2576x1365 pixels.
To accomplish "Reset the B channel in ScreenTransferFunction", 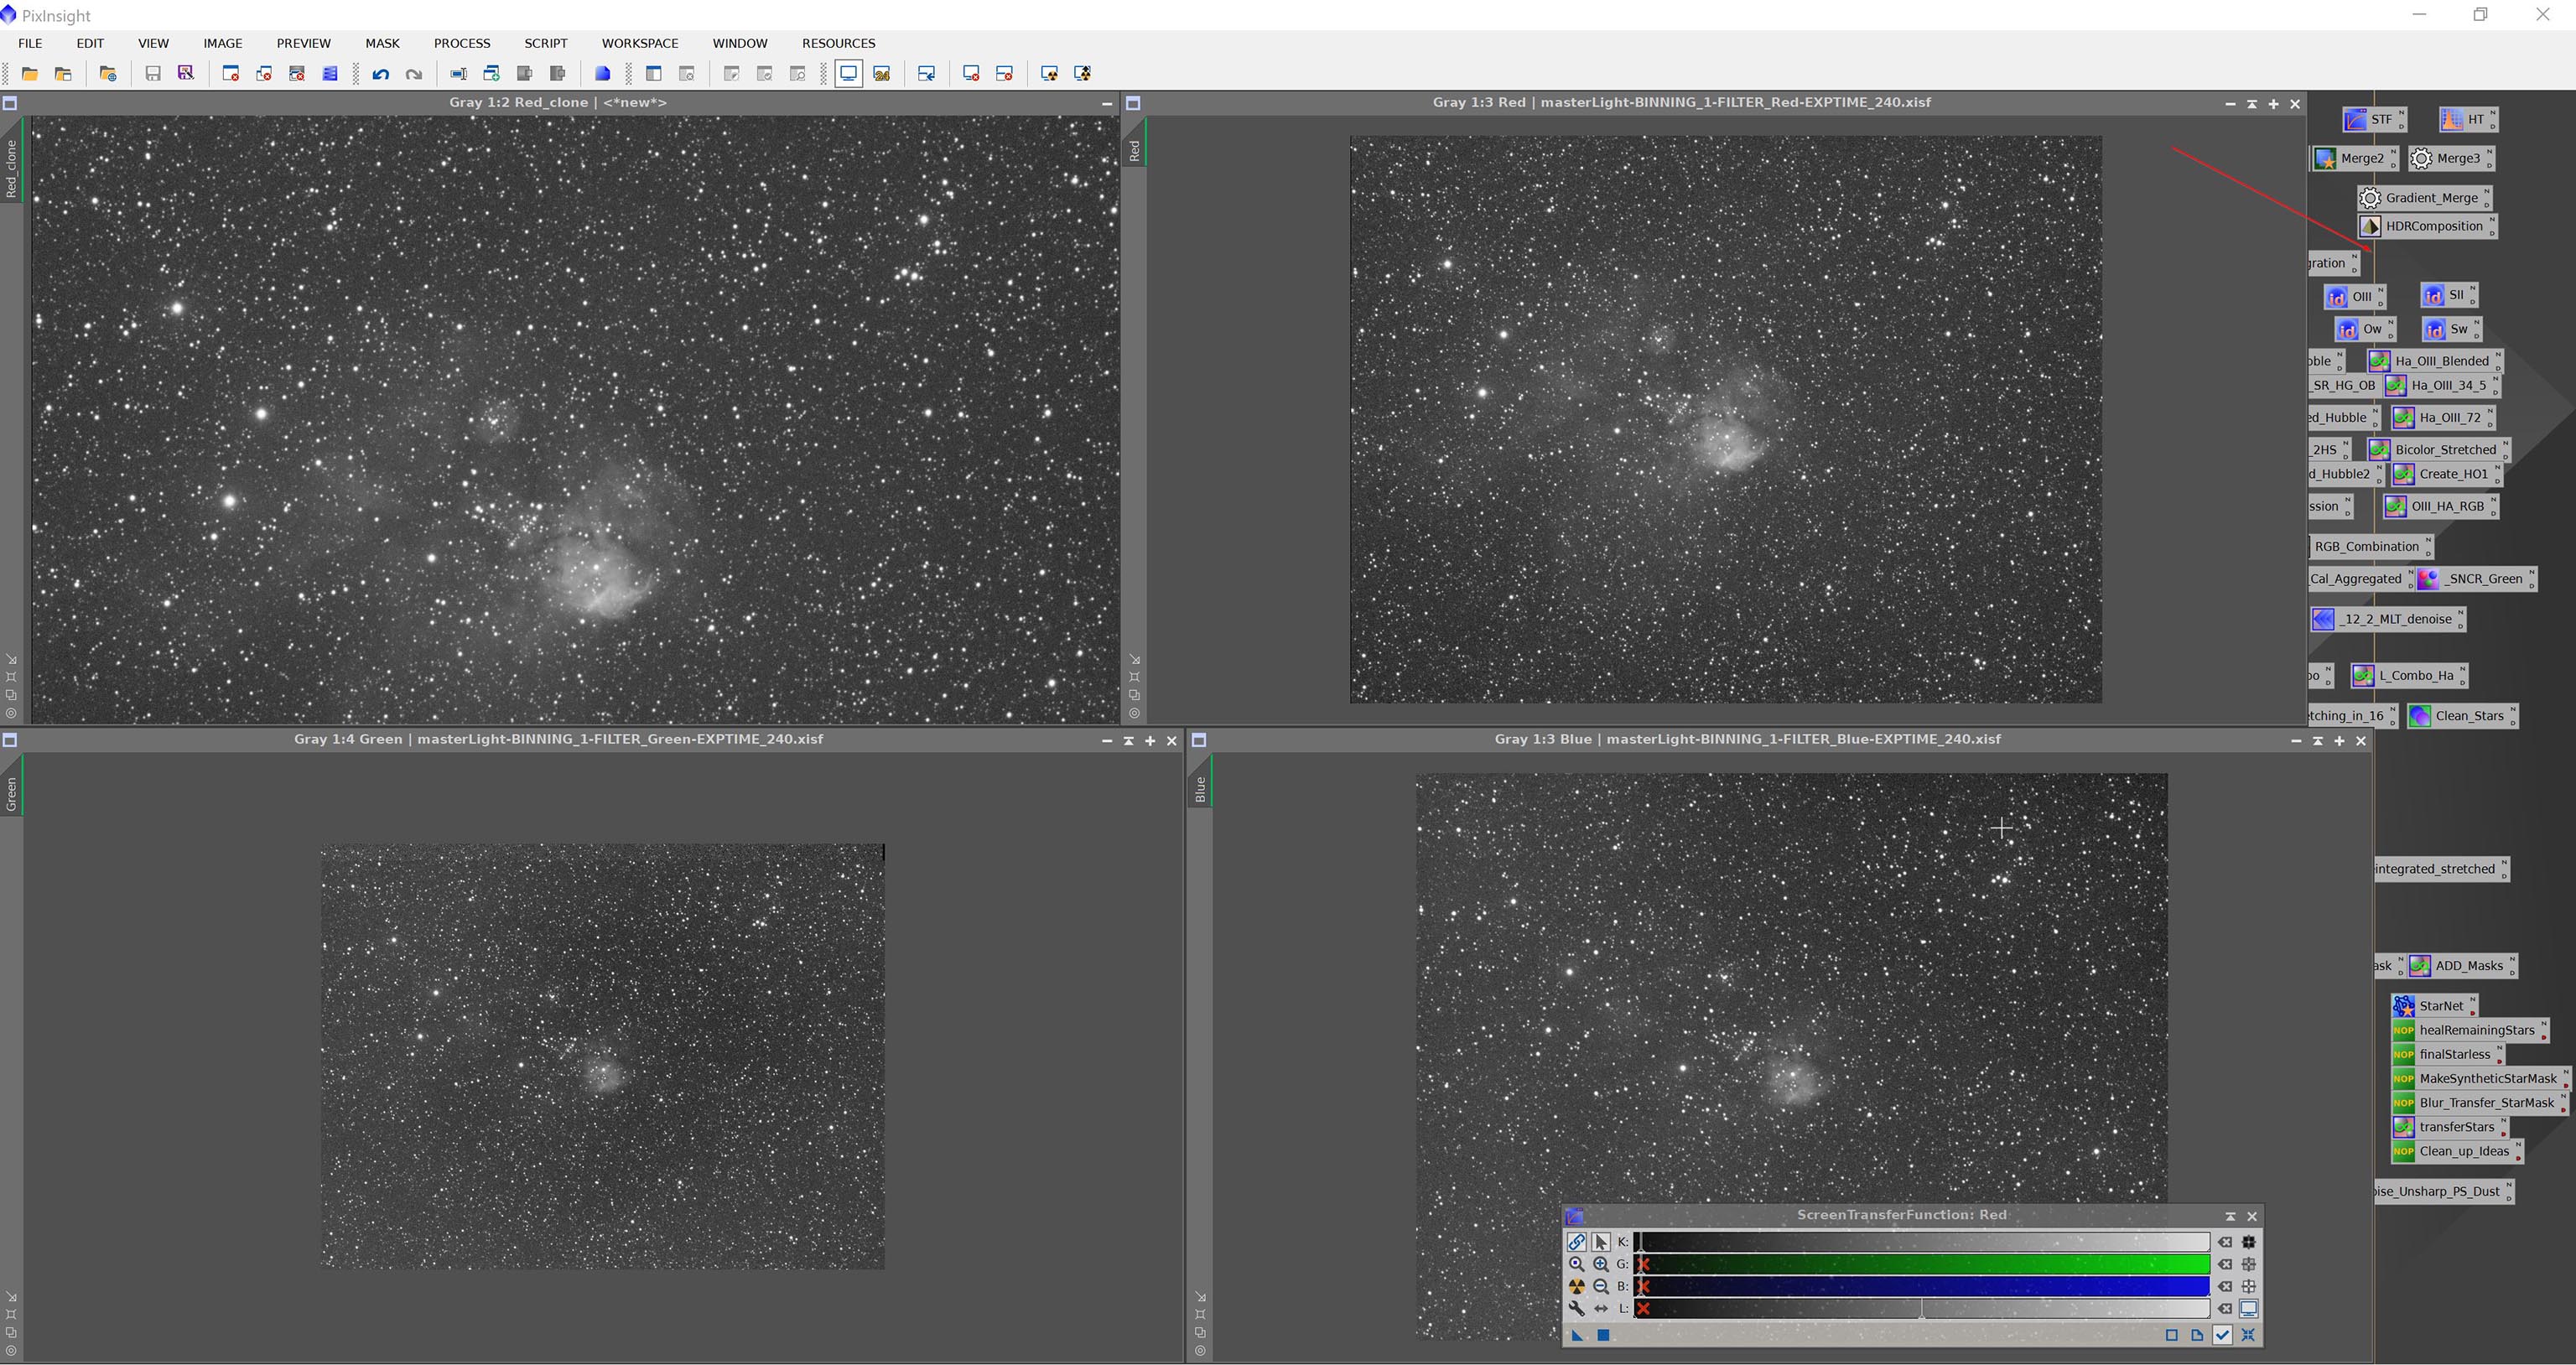I will [x=2225, y=1286].
